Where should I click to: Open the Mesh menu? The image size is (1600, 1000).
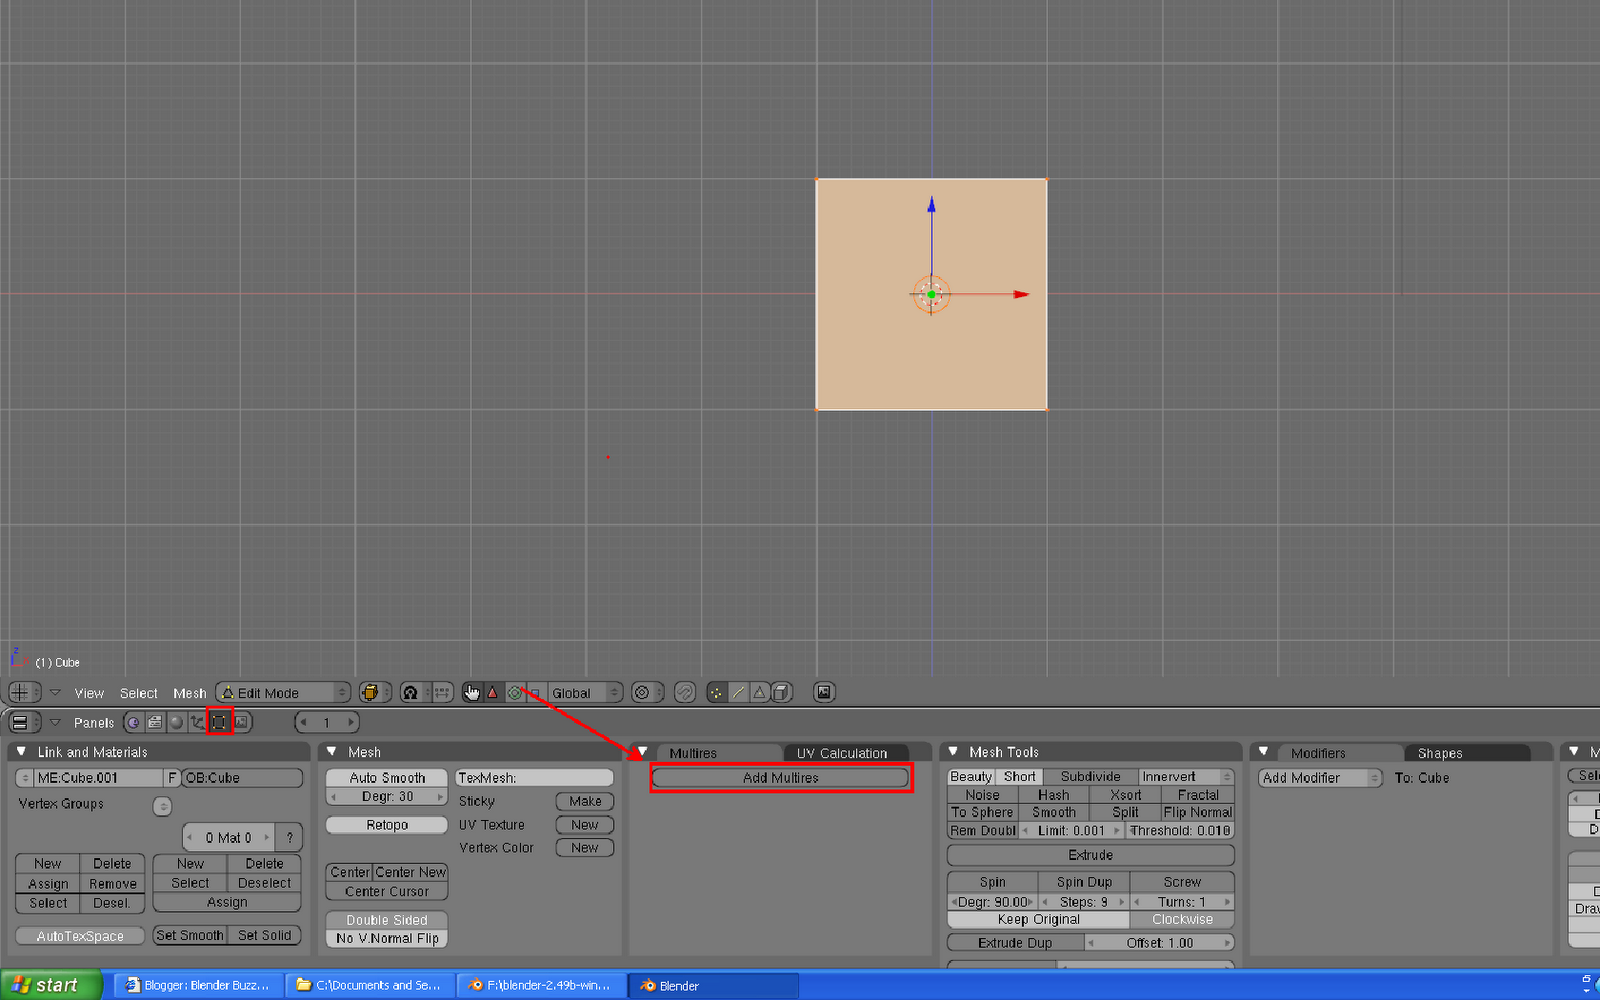189,692
